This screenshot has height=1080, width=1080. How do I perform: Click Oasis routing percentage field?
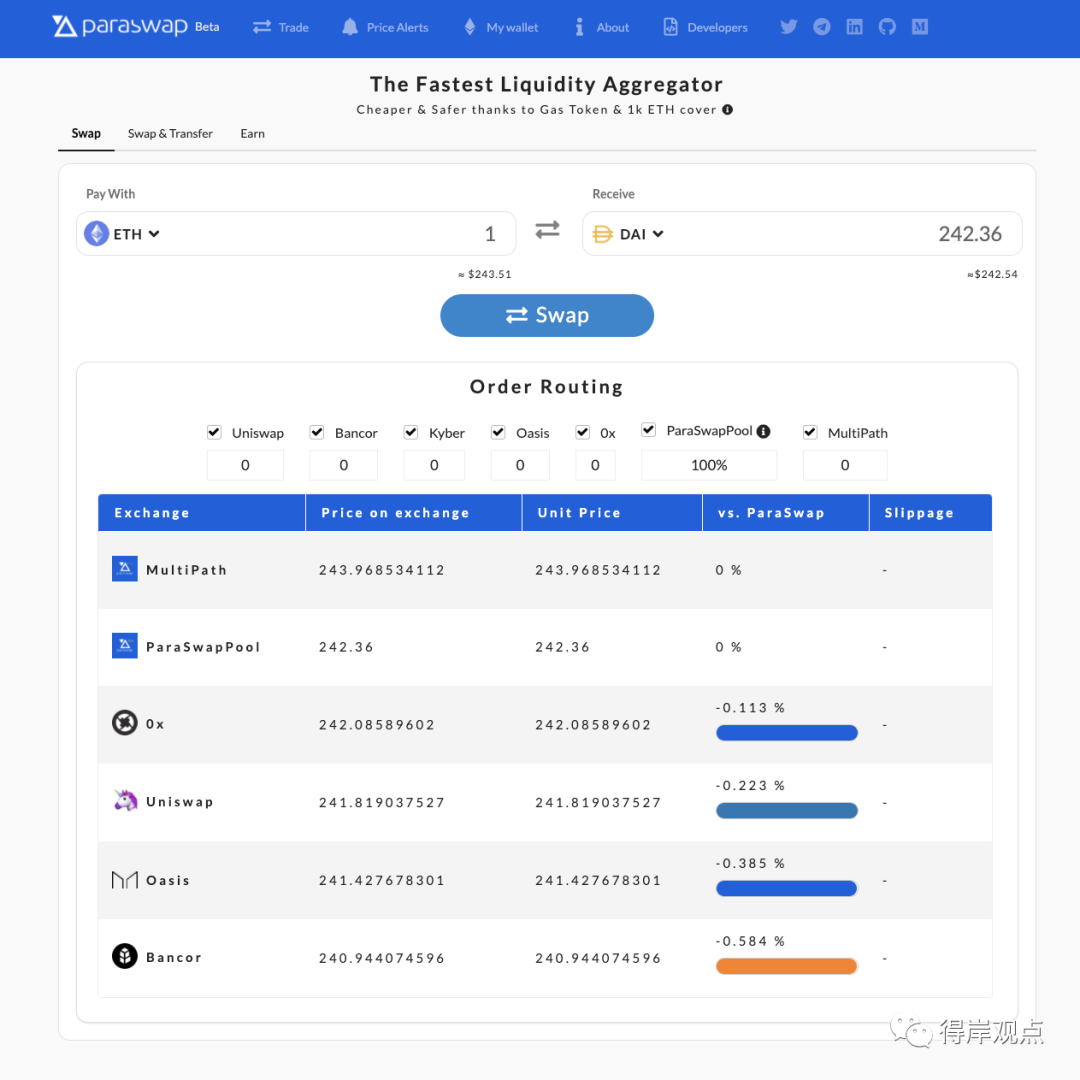[x=520, y=465]
